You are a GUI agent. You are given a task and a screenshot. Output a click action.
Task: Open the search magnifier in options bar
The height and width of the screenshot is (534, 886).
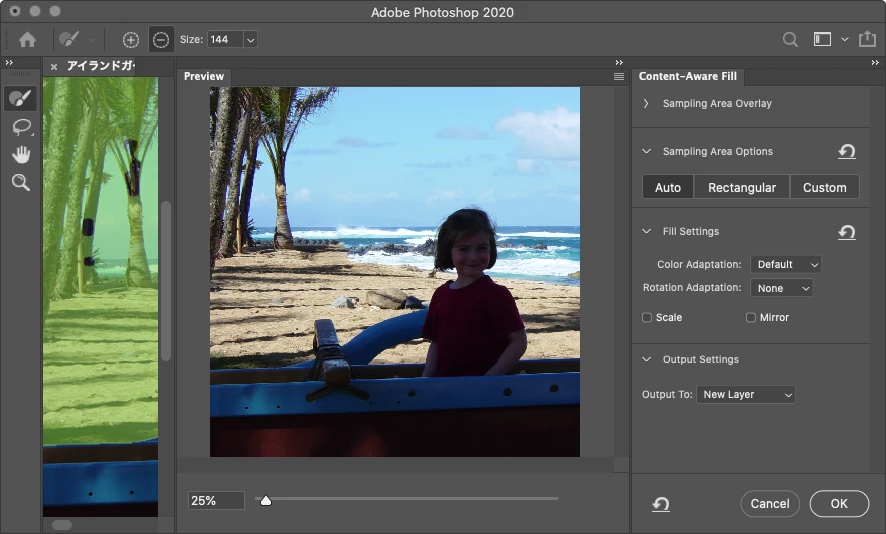[x=790, y=40]
